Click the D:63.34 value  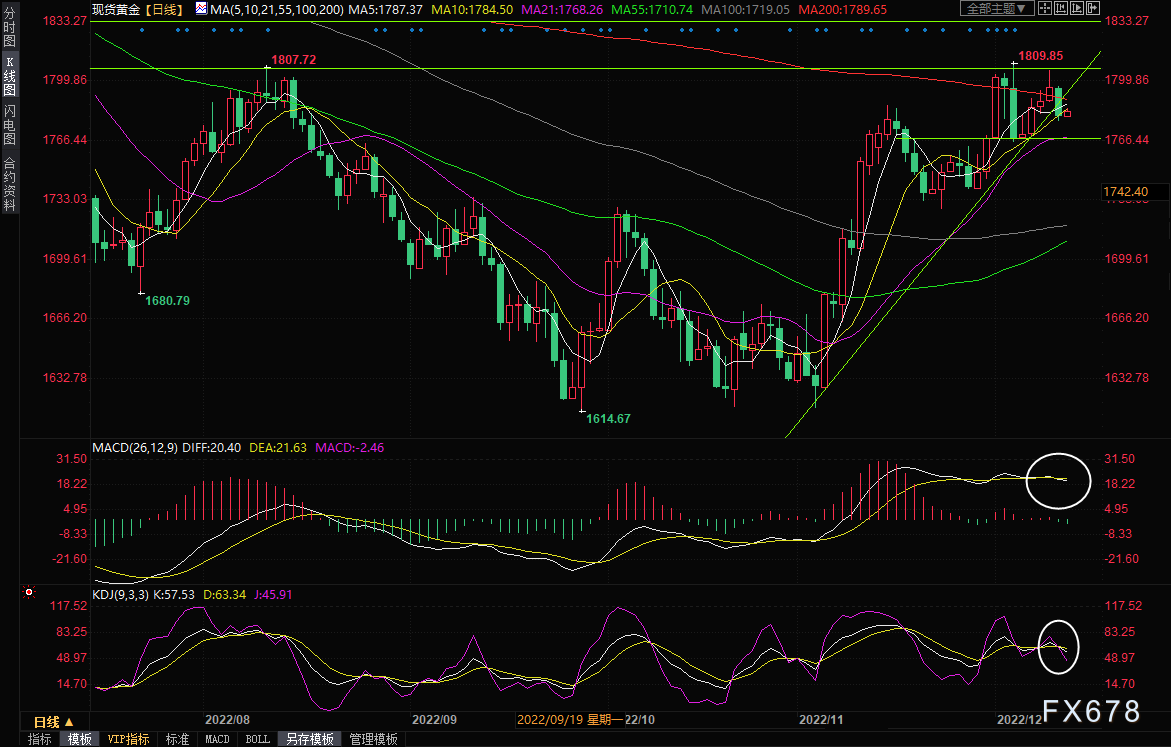click(x=225, y=595)
